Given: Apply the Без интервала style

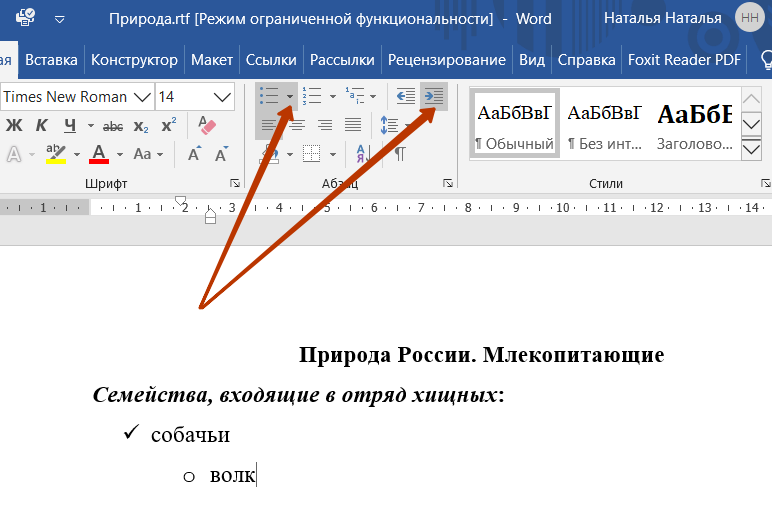Looking at the screenshot, I should pyautogui.click(x=605, y=124).
